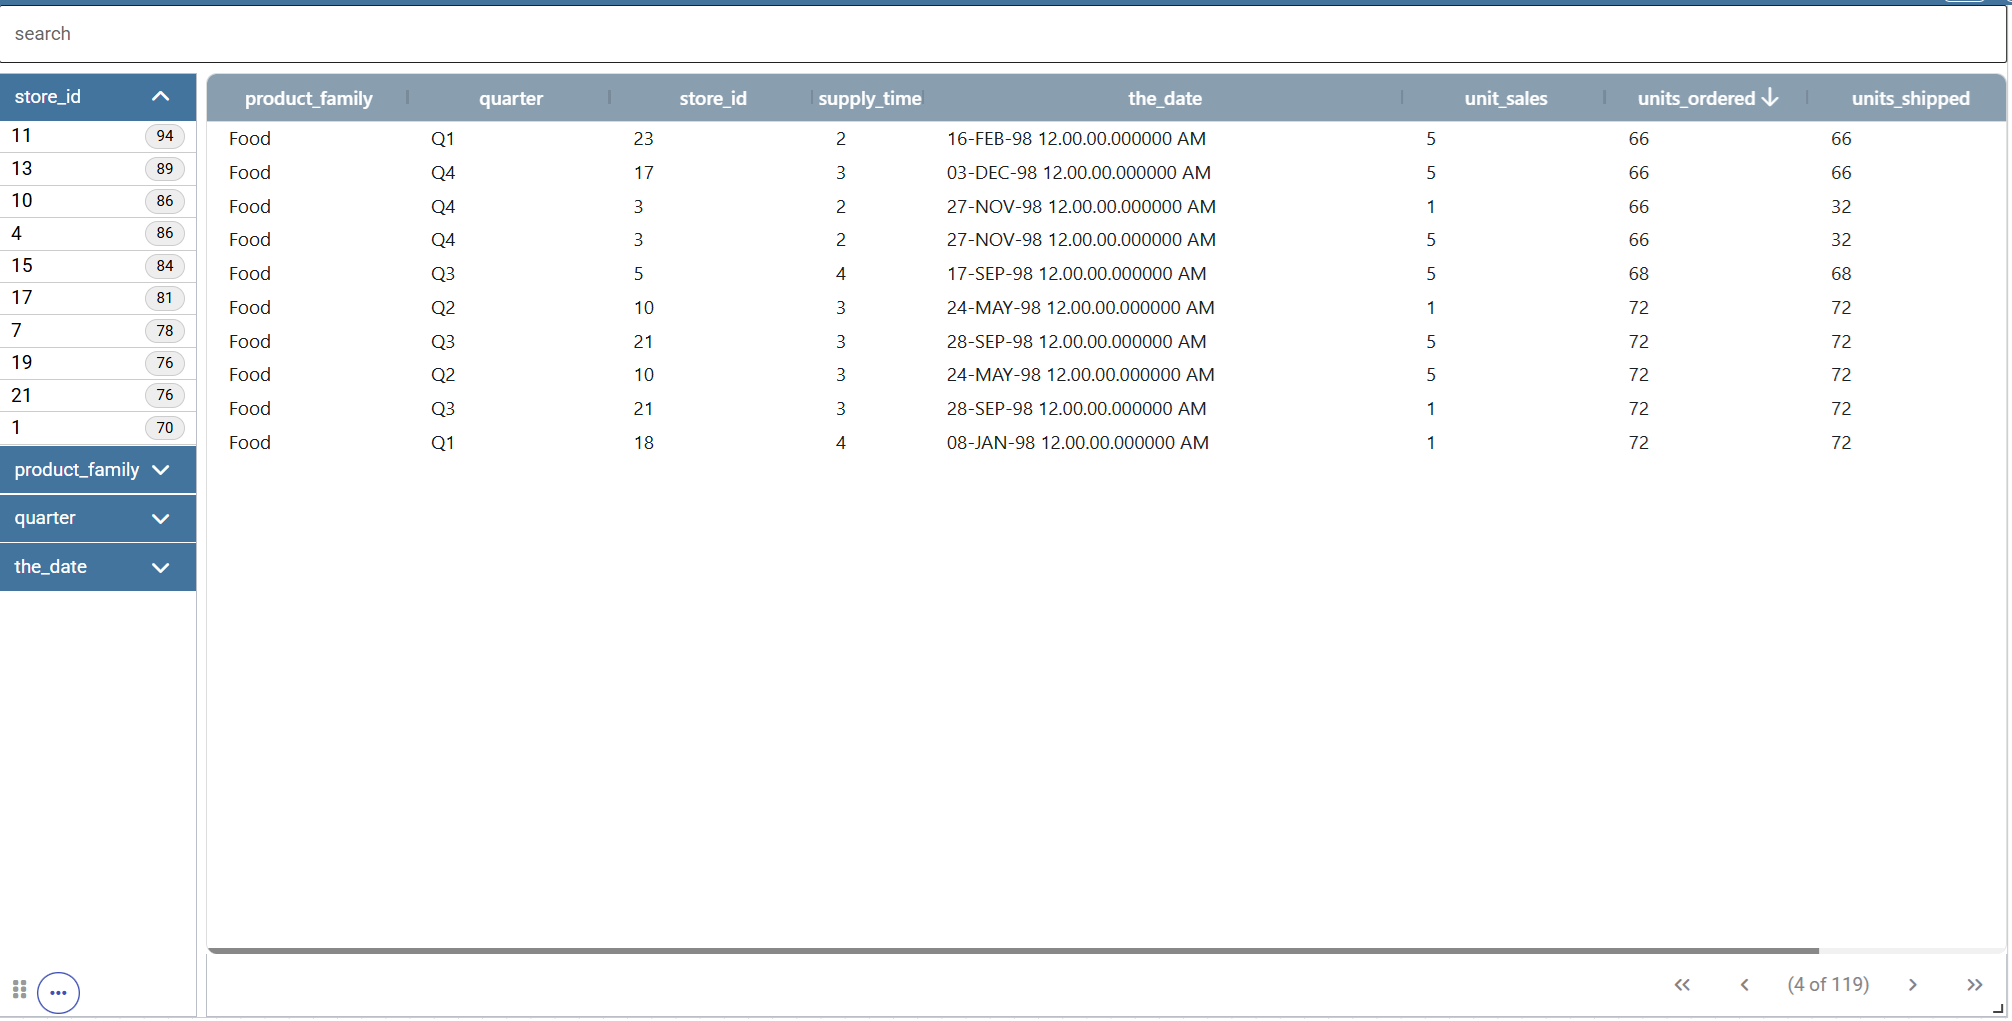Go to the next page

coord(1912,985)
